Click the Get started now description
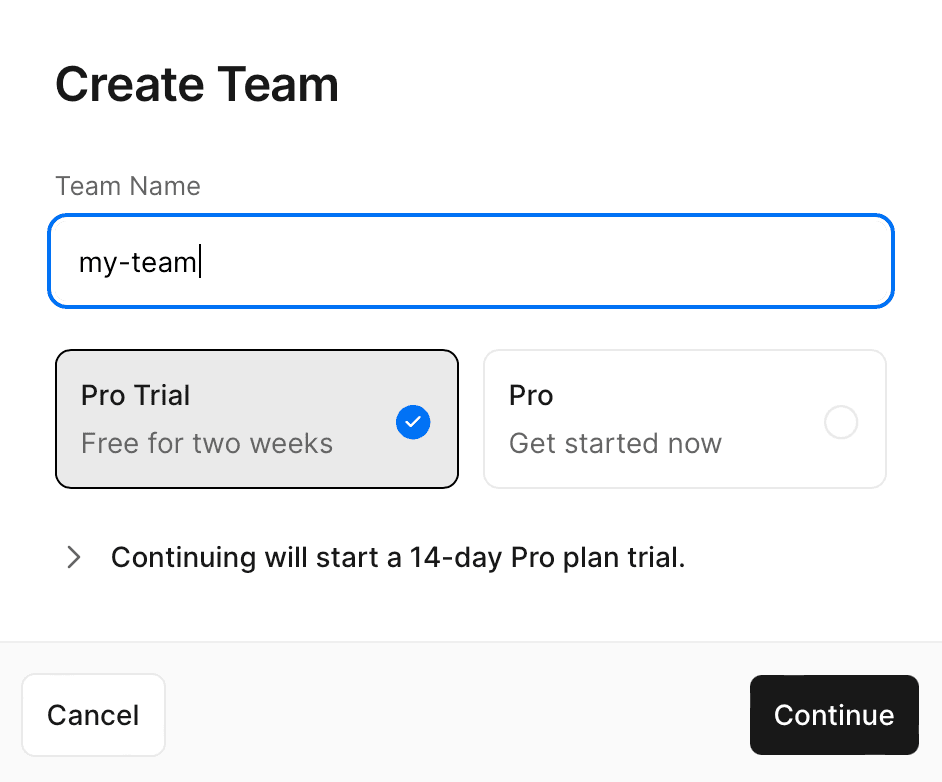Image resolution: width=942 pixels, height=782 pixels. pos(615,443)
